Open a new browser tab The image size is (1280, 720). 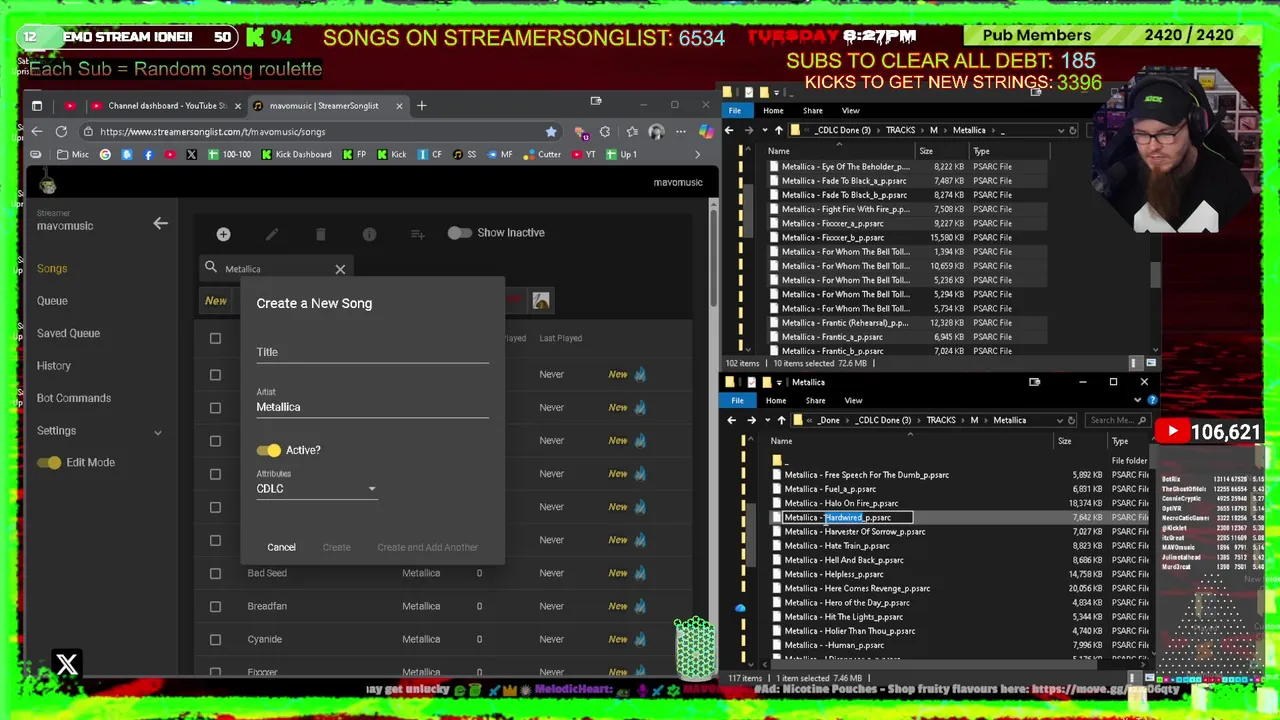[421, 105]
